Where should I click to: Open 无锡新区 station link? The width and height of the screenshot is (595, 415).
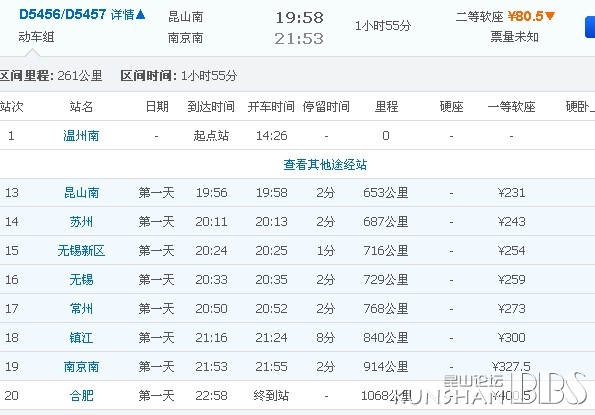coord(81,251)
